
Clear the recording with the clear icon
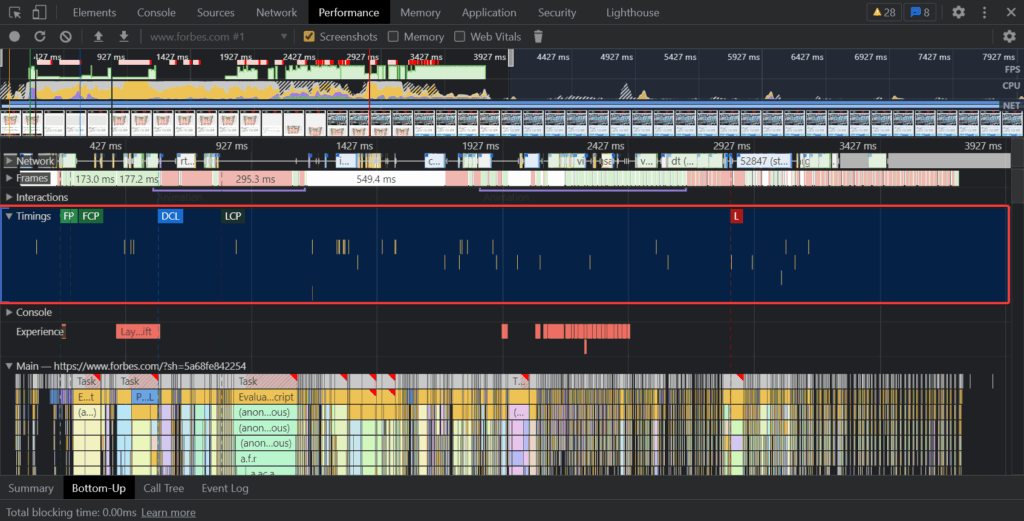coord(65,37)
